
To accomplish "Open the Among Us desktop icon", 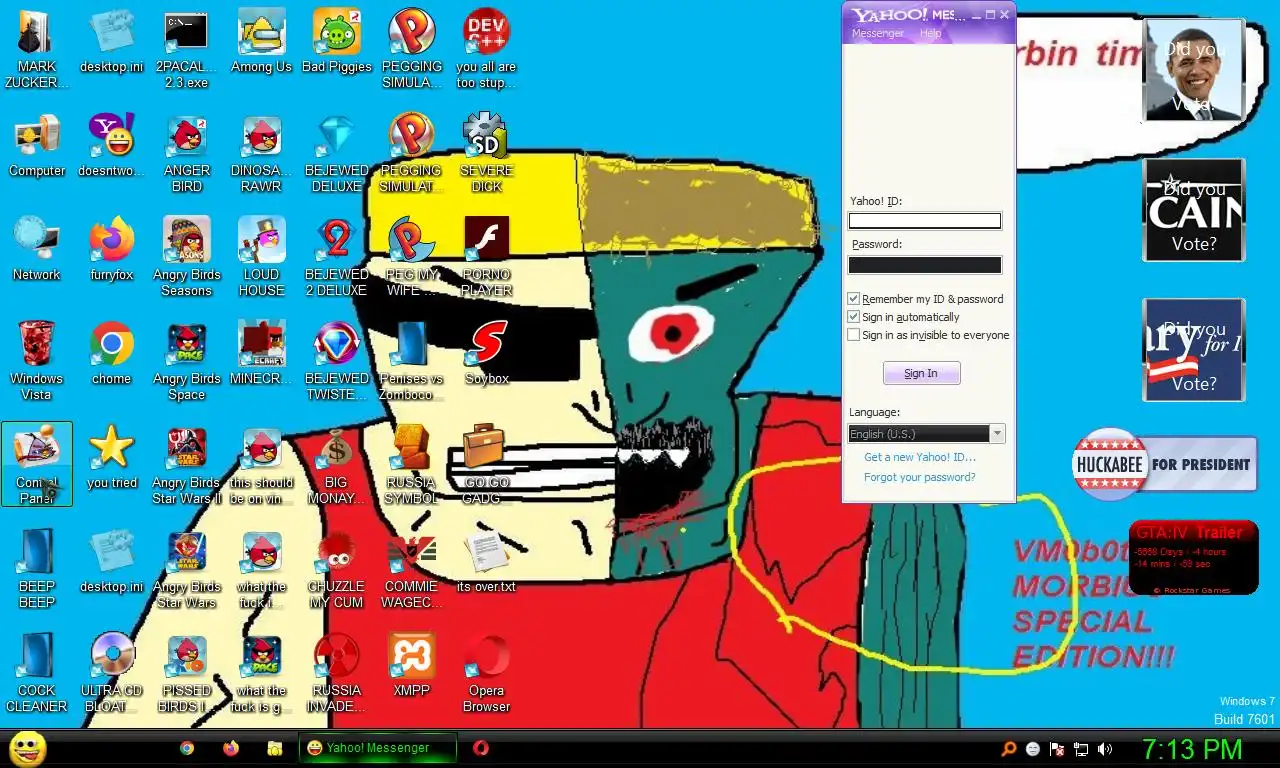I will pyautogui.click(x=261, y=42).
